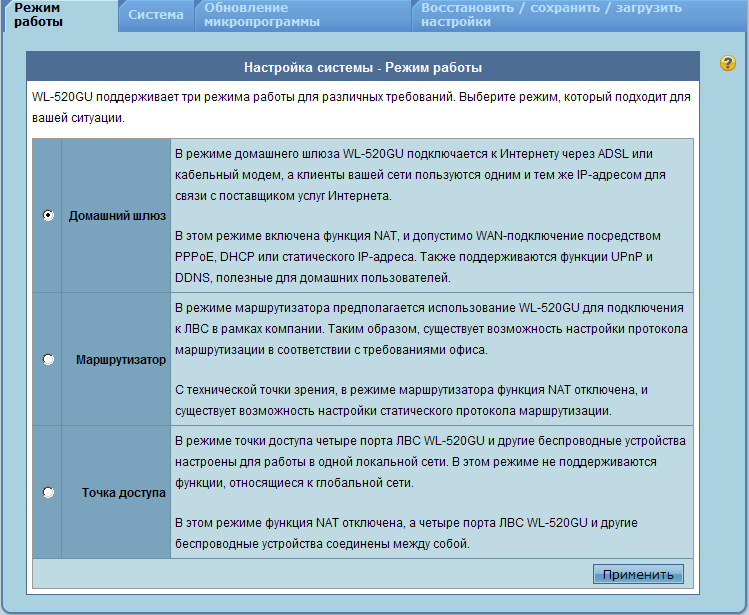
Task: Click the Домашний шлюз label
Action: tap(117, 216)
